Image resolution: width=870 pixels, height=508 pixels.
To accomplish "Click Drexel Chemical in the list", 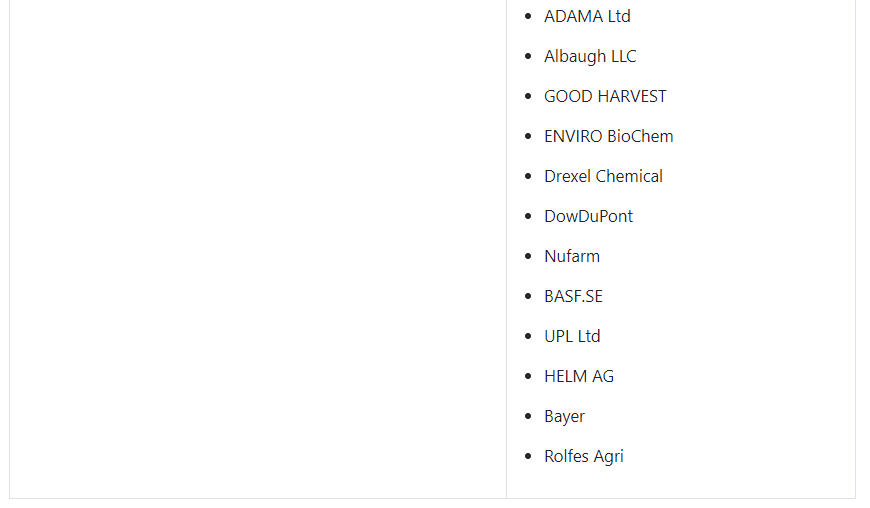I will (603, 176).
